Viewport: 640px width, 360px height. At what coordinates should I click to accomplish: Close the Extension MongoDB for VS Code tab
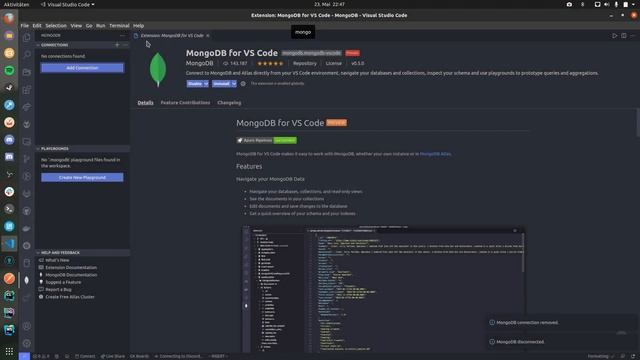pyautogui.click(x=208, y=36)
